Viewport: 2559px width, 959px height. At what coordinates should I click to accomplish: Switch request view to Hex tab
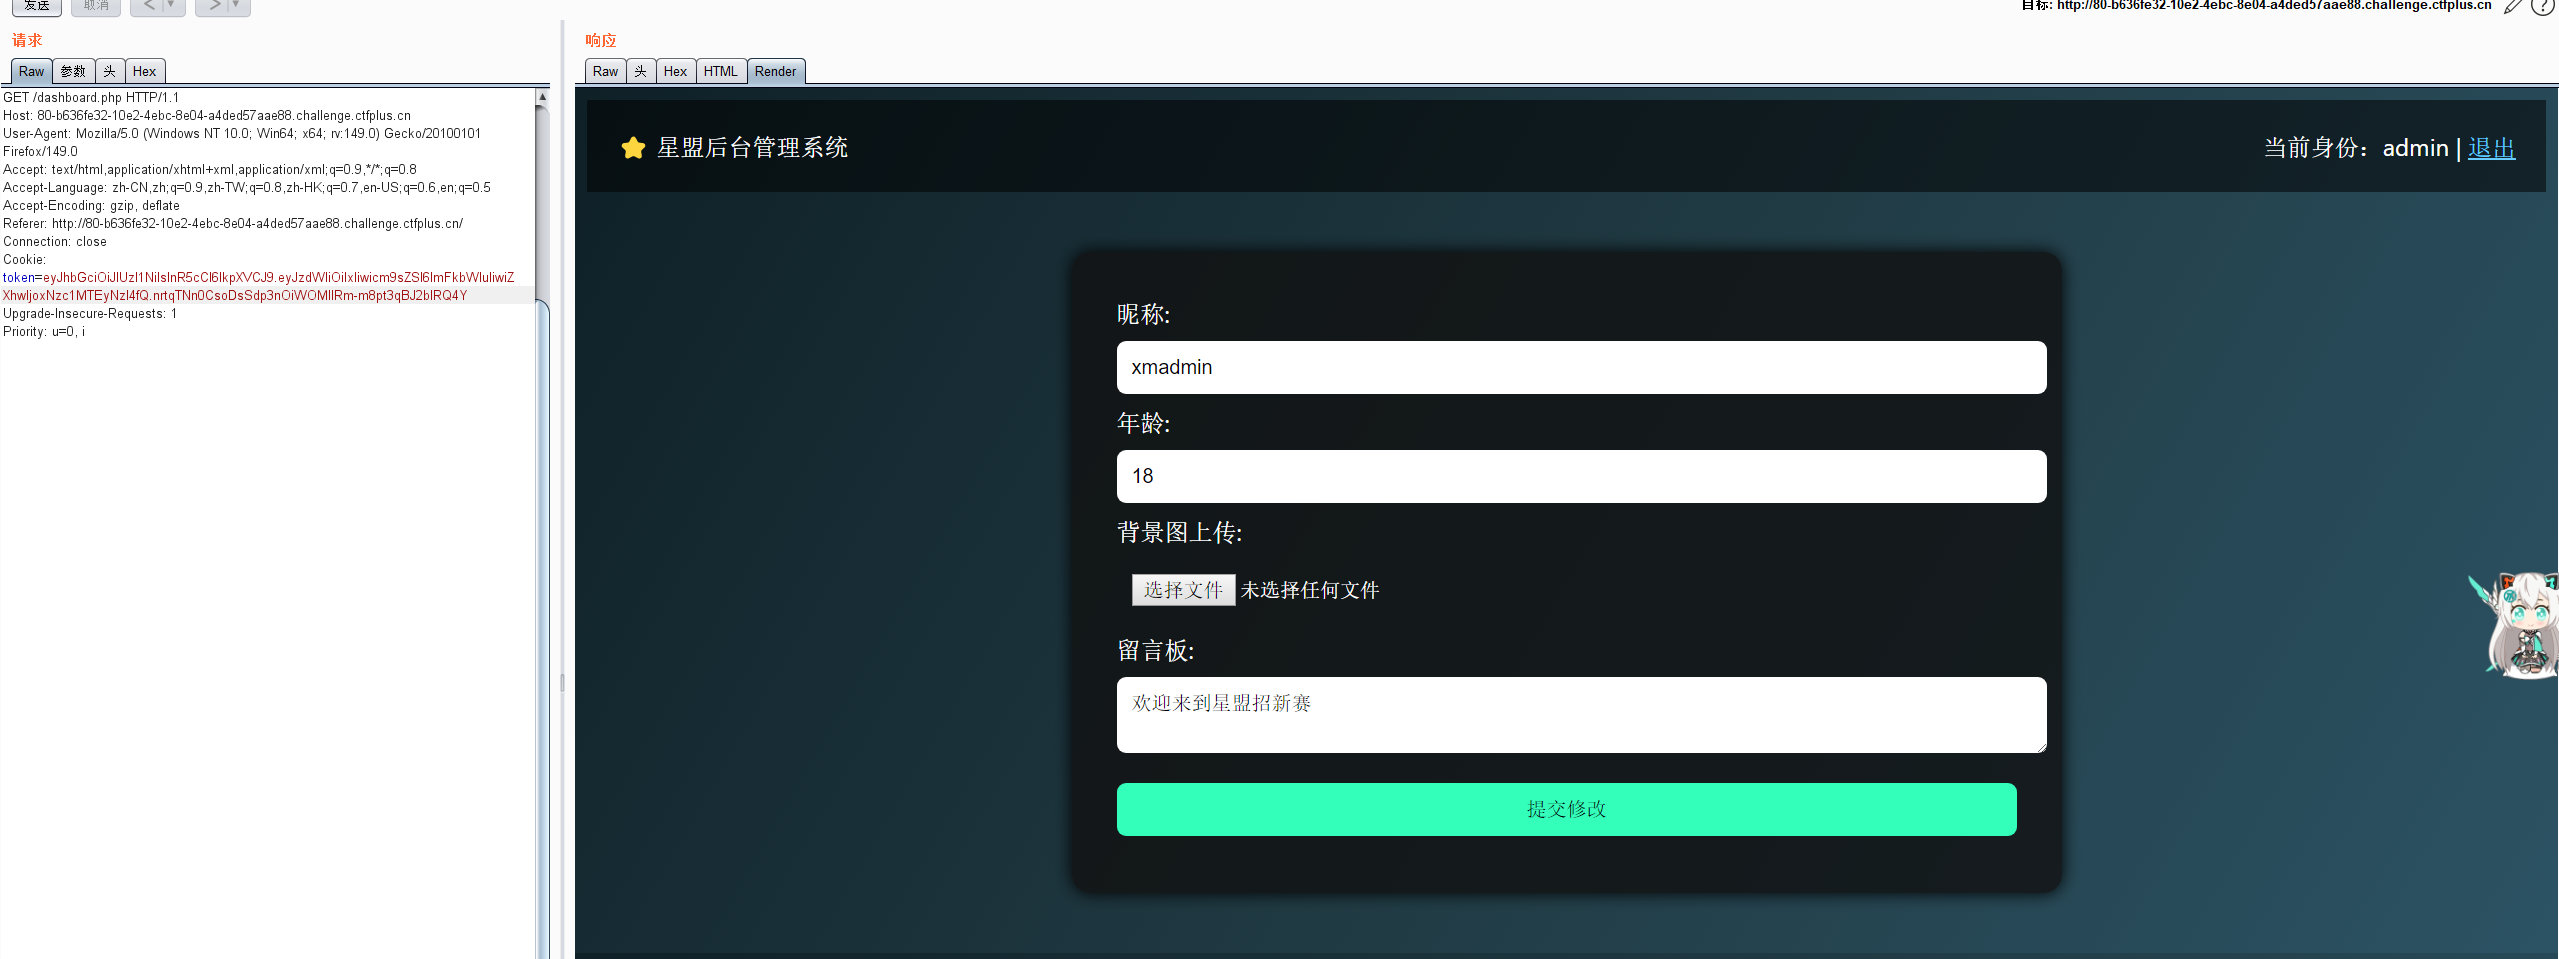[x=144, y=71]
